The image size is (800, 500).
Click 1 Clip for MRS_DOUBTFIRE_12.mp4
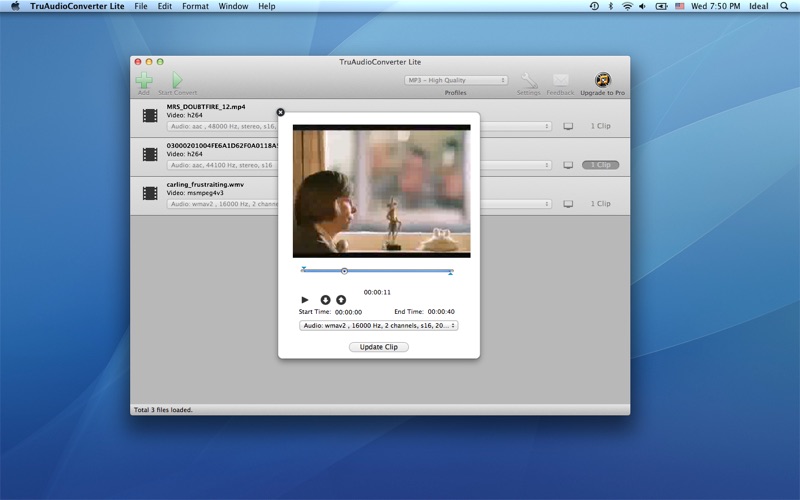(601, 126)
